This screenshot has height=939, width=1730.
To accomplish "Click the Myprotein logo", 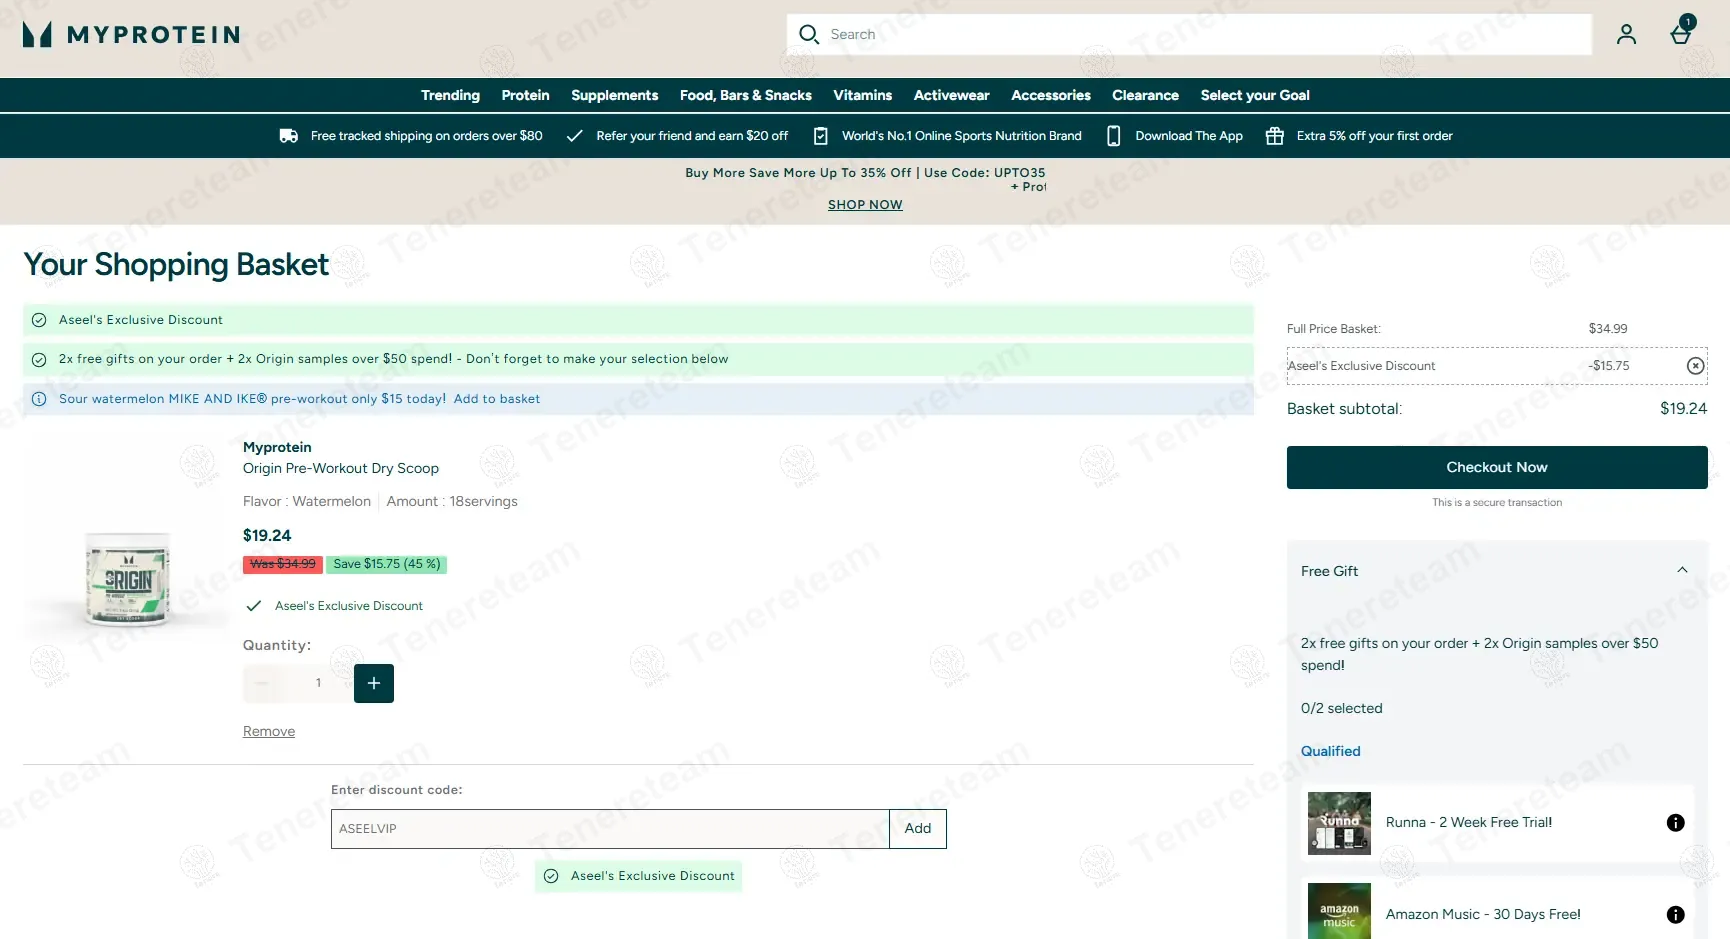I will point(131,35).
